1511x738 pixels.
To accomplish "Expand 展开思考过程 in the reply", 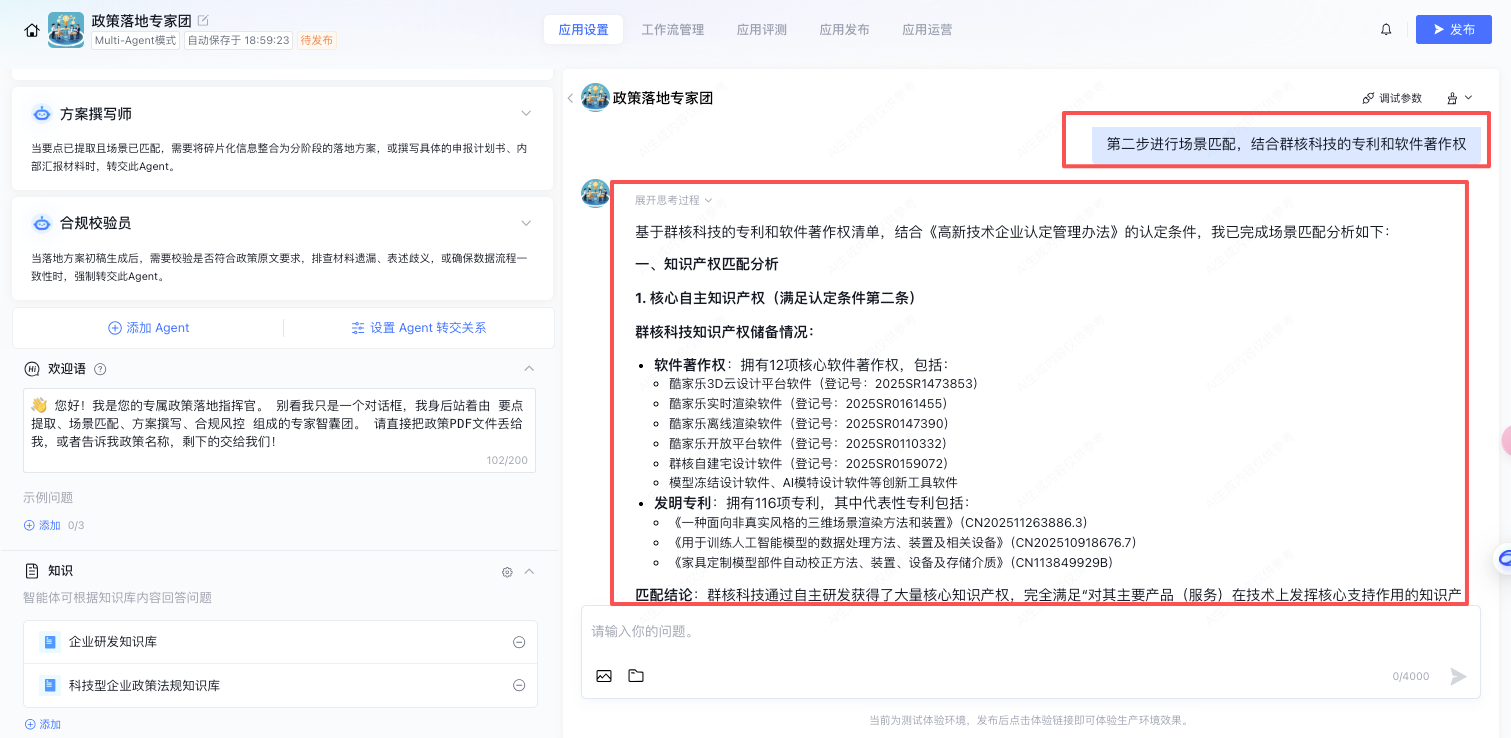I will point(673,200).
